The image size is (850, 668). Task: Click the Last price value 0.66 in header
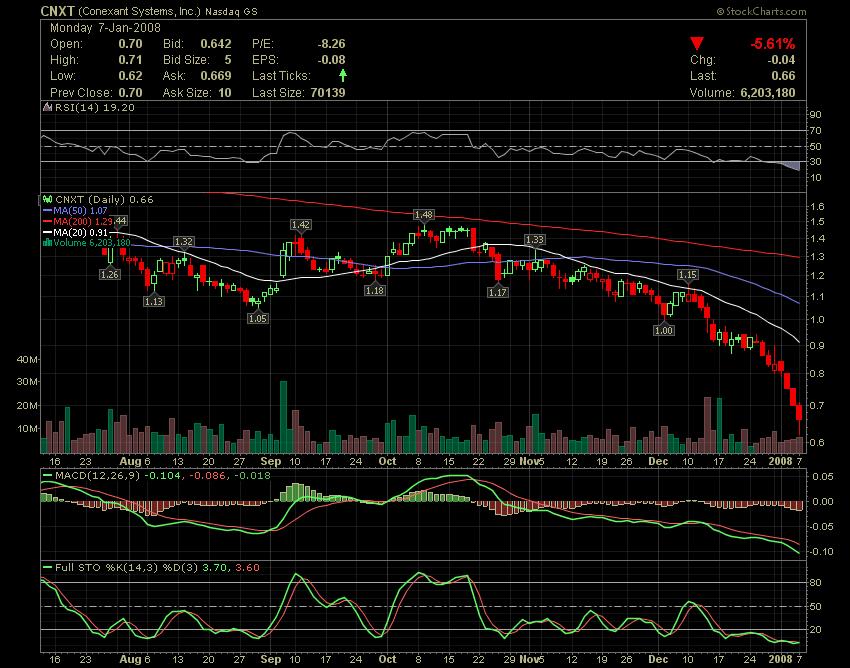pos(783,76)
